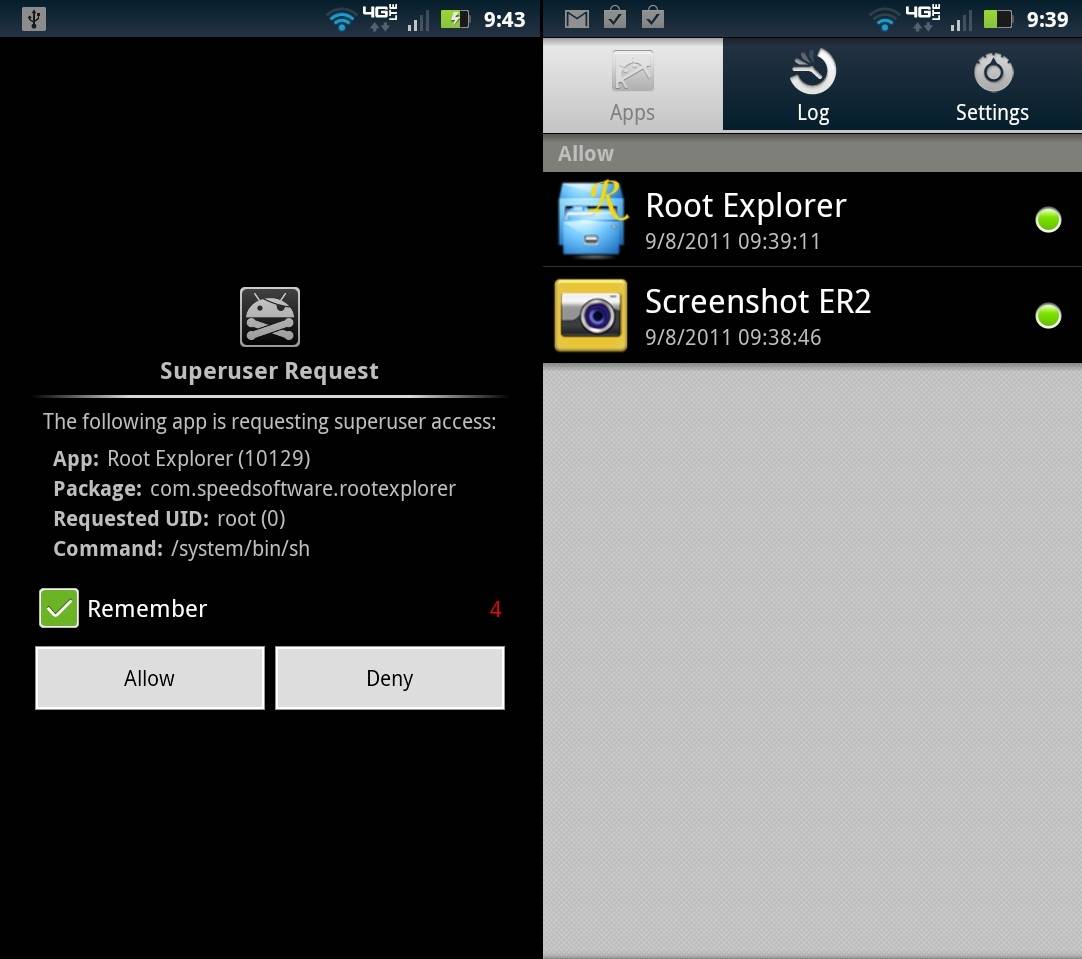Tap the 4G LTE indicator on left screen

tap(380, 18)
